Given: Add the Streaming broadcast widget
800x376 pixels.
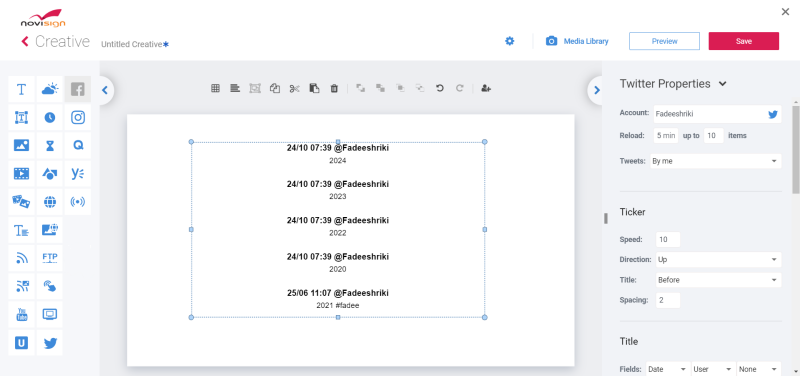Looking at the screenshot, I should tap(78, 202).
